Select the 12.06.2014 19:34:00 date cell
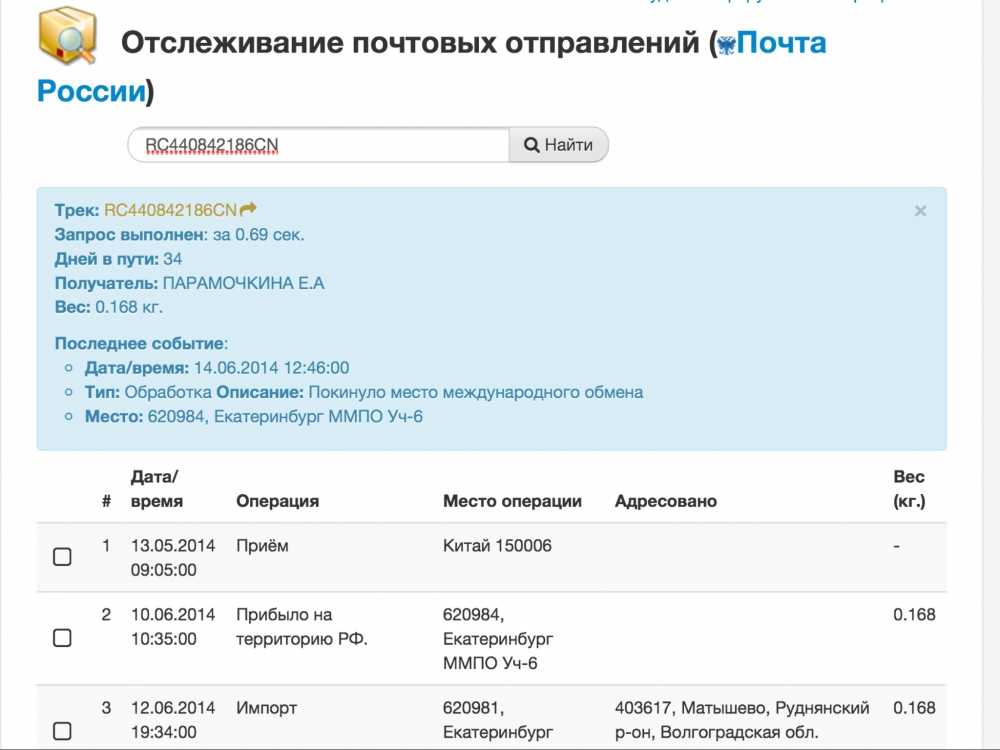Viewport: 1000px width, 750px height. click(x=173, y=719)
